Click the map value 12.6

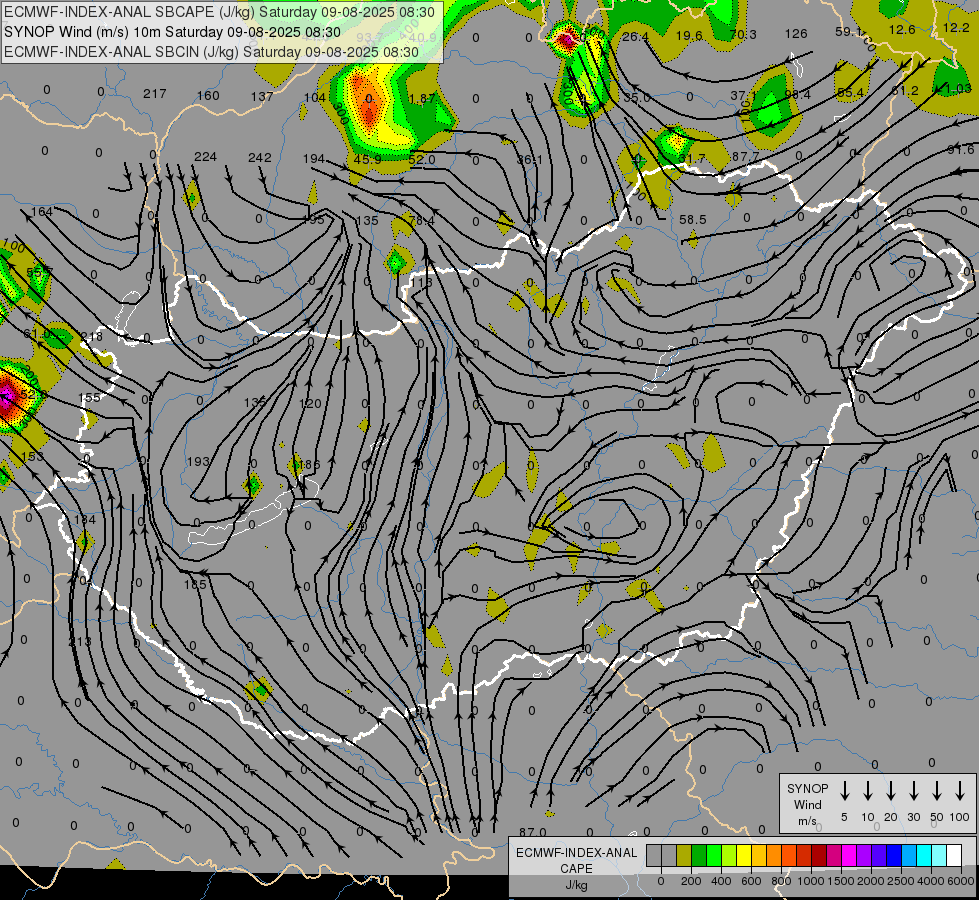click(x=902, y=29)
